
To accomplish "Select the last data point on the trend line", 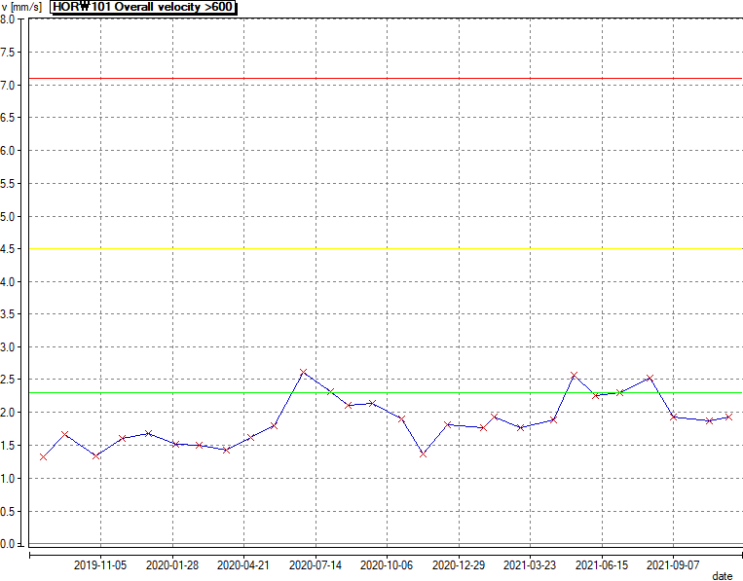I will click(x=729, y=417).
